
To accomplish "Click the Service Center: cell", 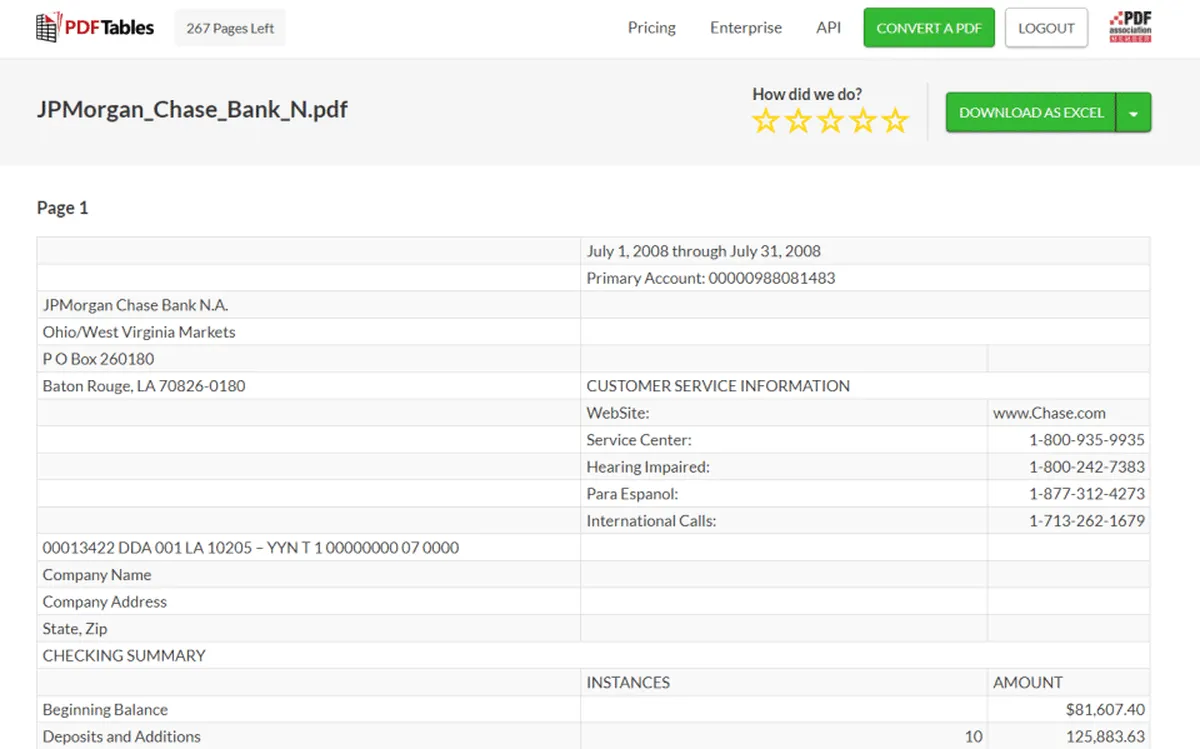I will coord(784,440).
